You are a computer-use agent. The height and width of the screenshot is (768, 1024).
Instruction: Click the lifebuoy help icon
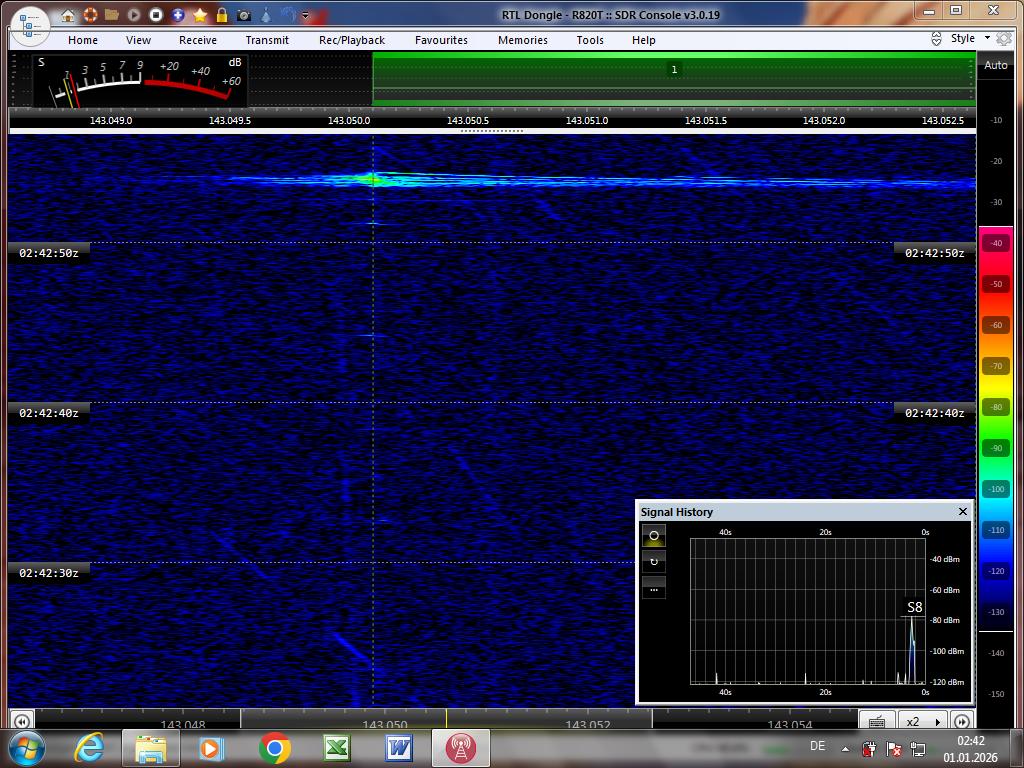(90, 14)
